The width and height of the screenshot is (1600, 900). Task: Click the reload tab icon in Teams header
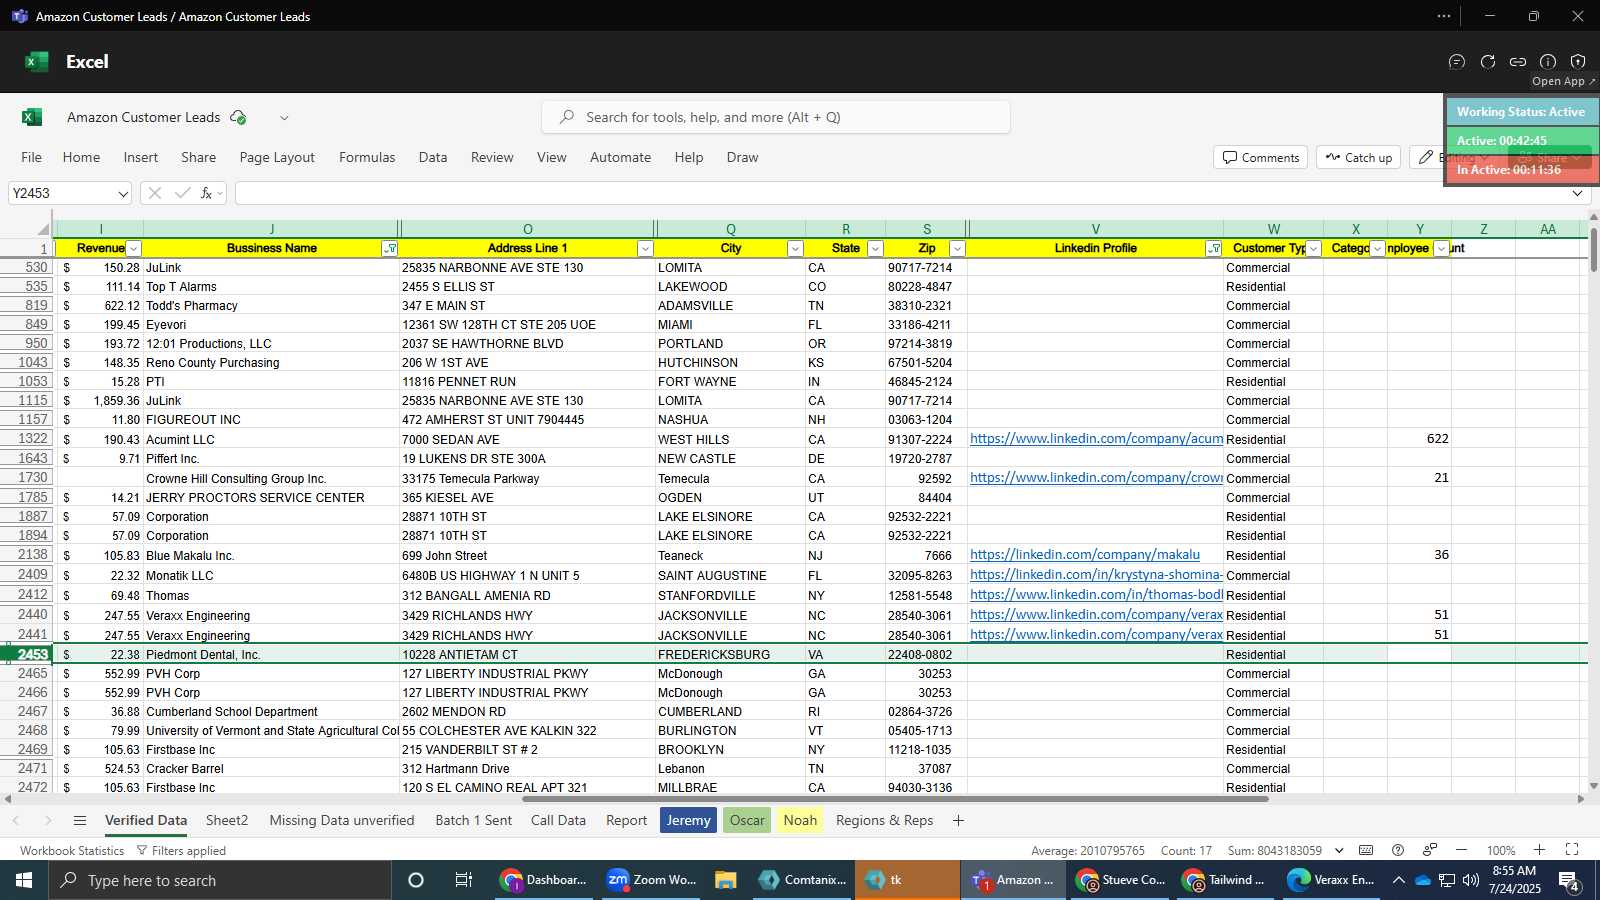pyautogui.click(x=1488, y=61)
